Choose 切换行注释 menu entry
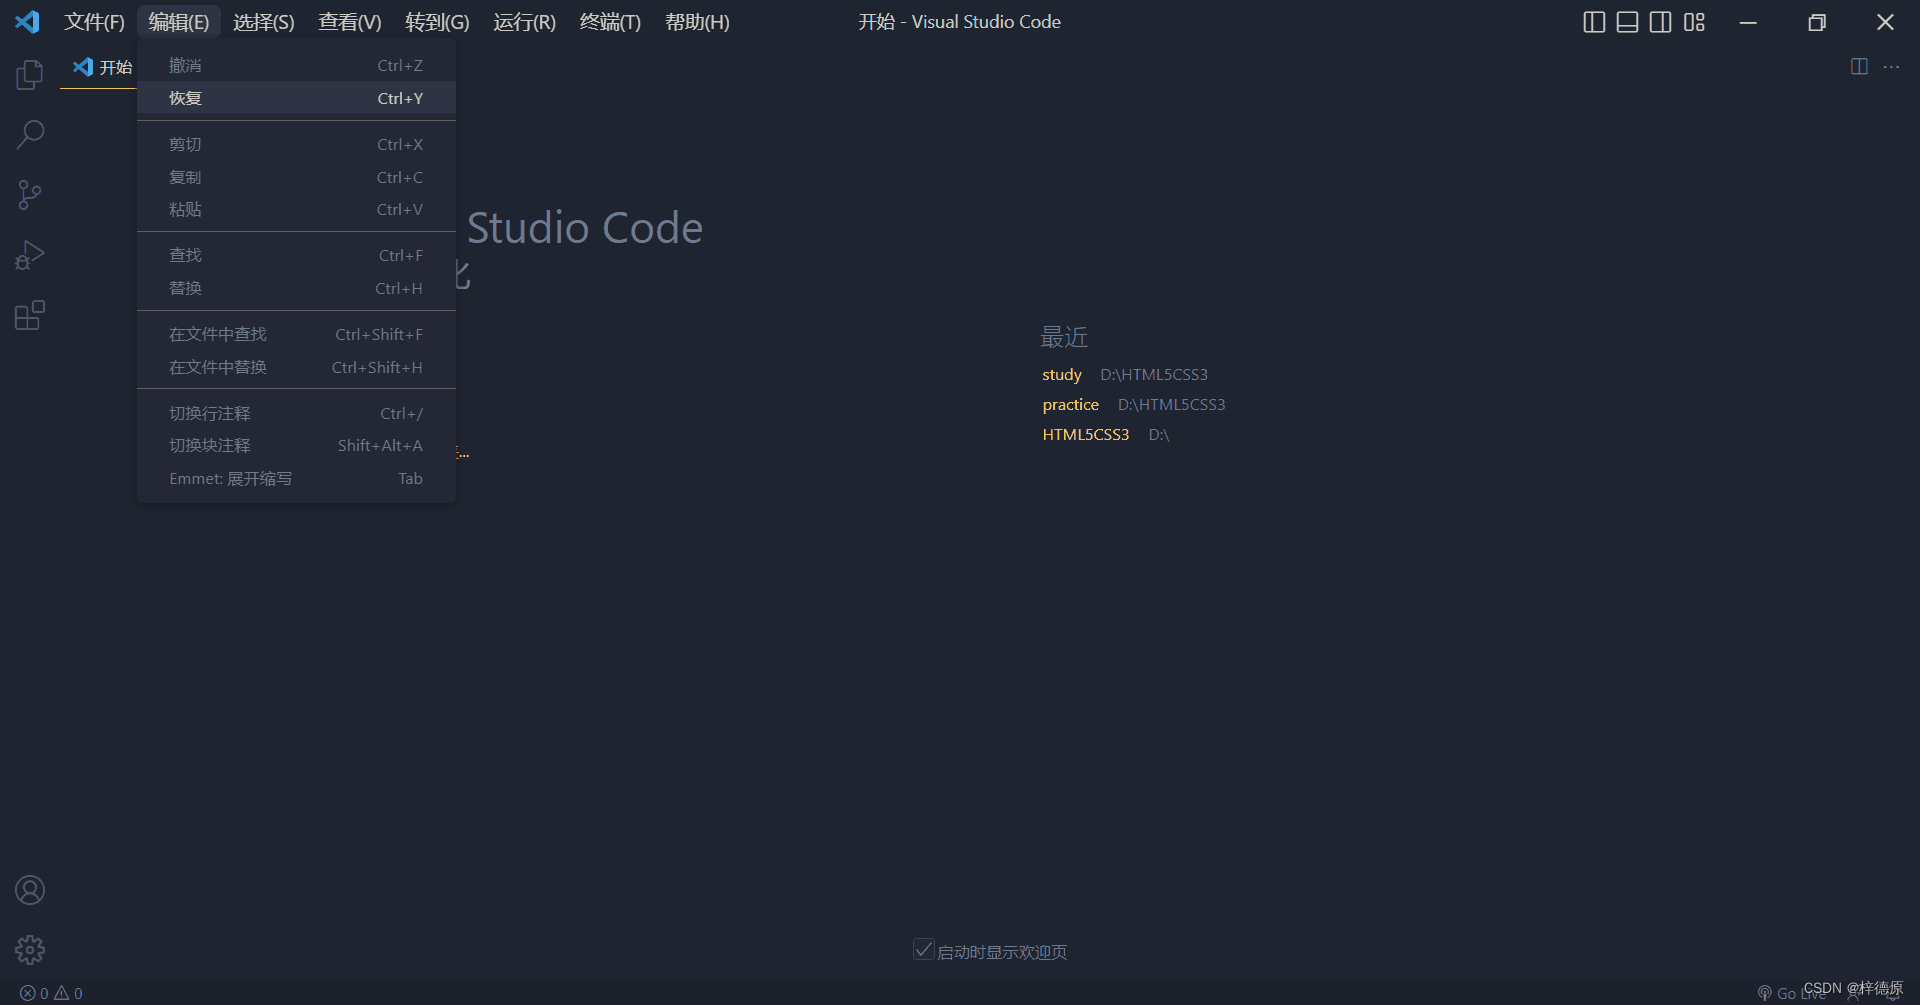Screen dimensions: 1920x1005 pos(296,413)
